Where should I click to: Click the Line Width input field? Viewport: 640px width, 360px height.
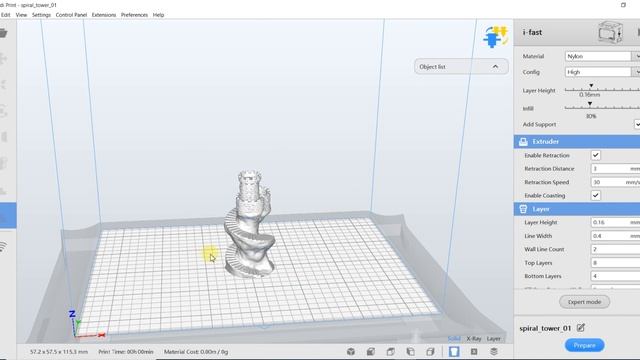616,236
